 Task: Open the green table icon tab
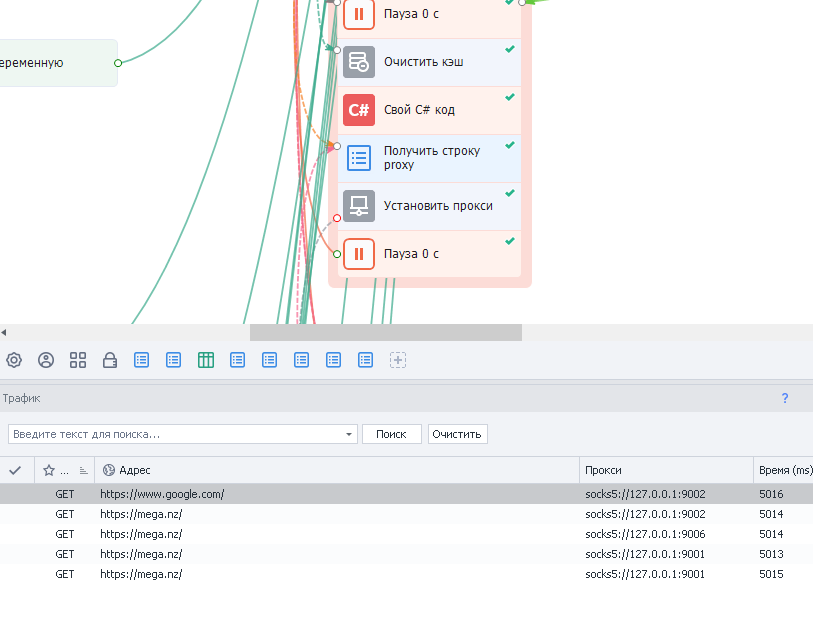point(206,360)
